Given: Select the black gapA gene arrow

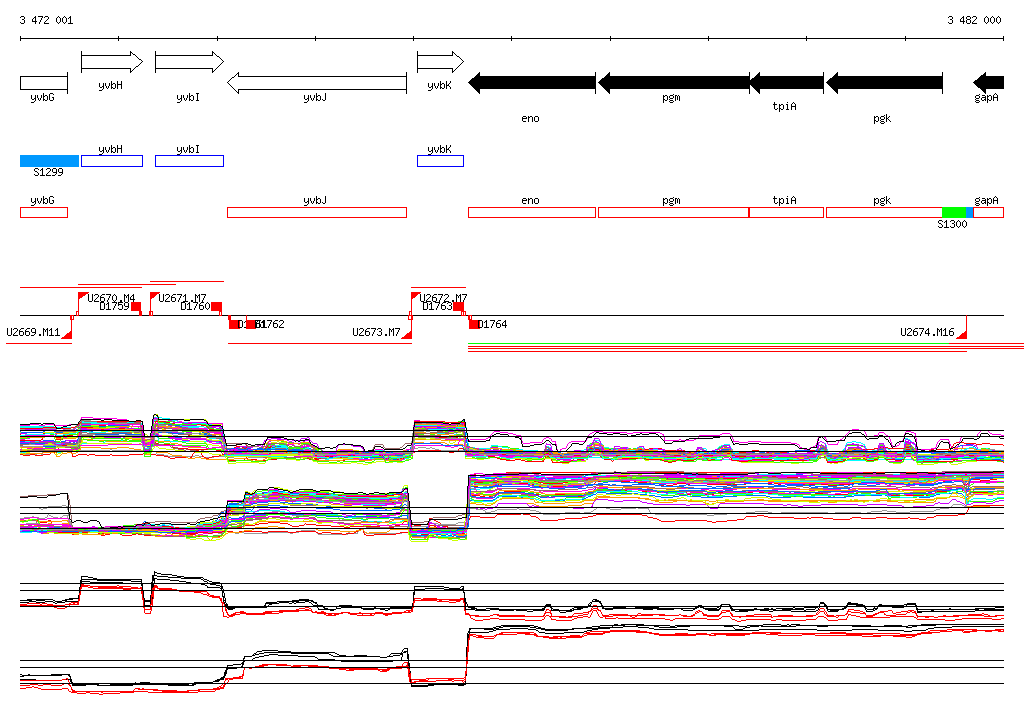Looking at the screenshot, I should tap(988, 83).
